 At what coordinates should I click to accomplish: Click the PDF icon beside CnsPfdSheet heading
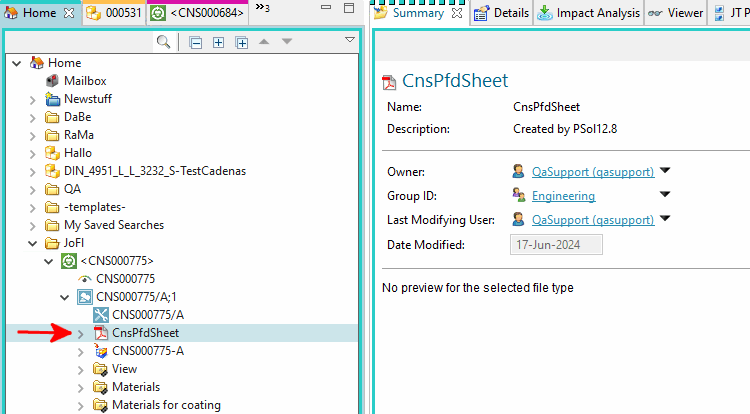click(x=389, y=82)
